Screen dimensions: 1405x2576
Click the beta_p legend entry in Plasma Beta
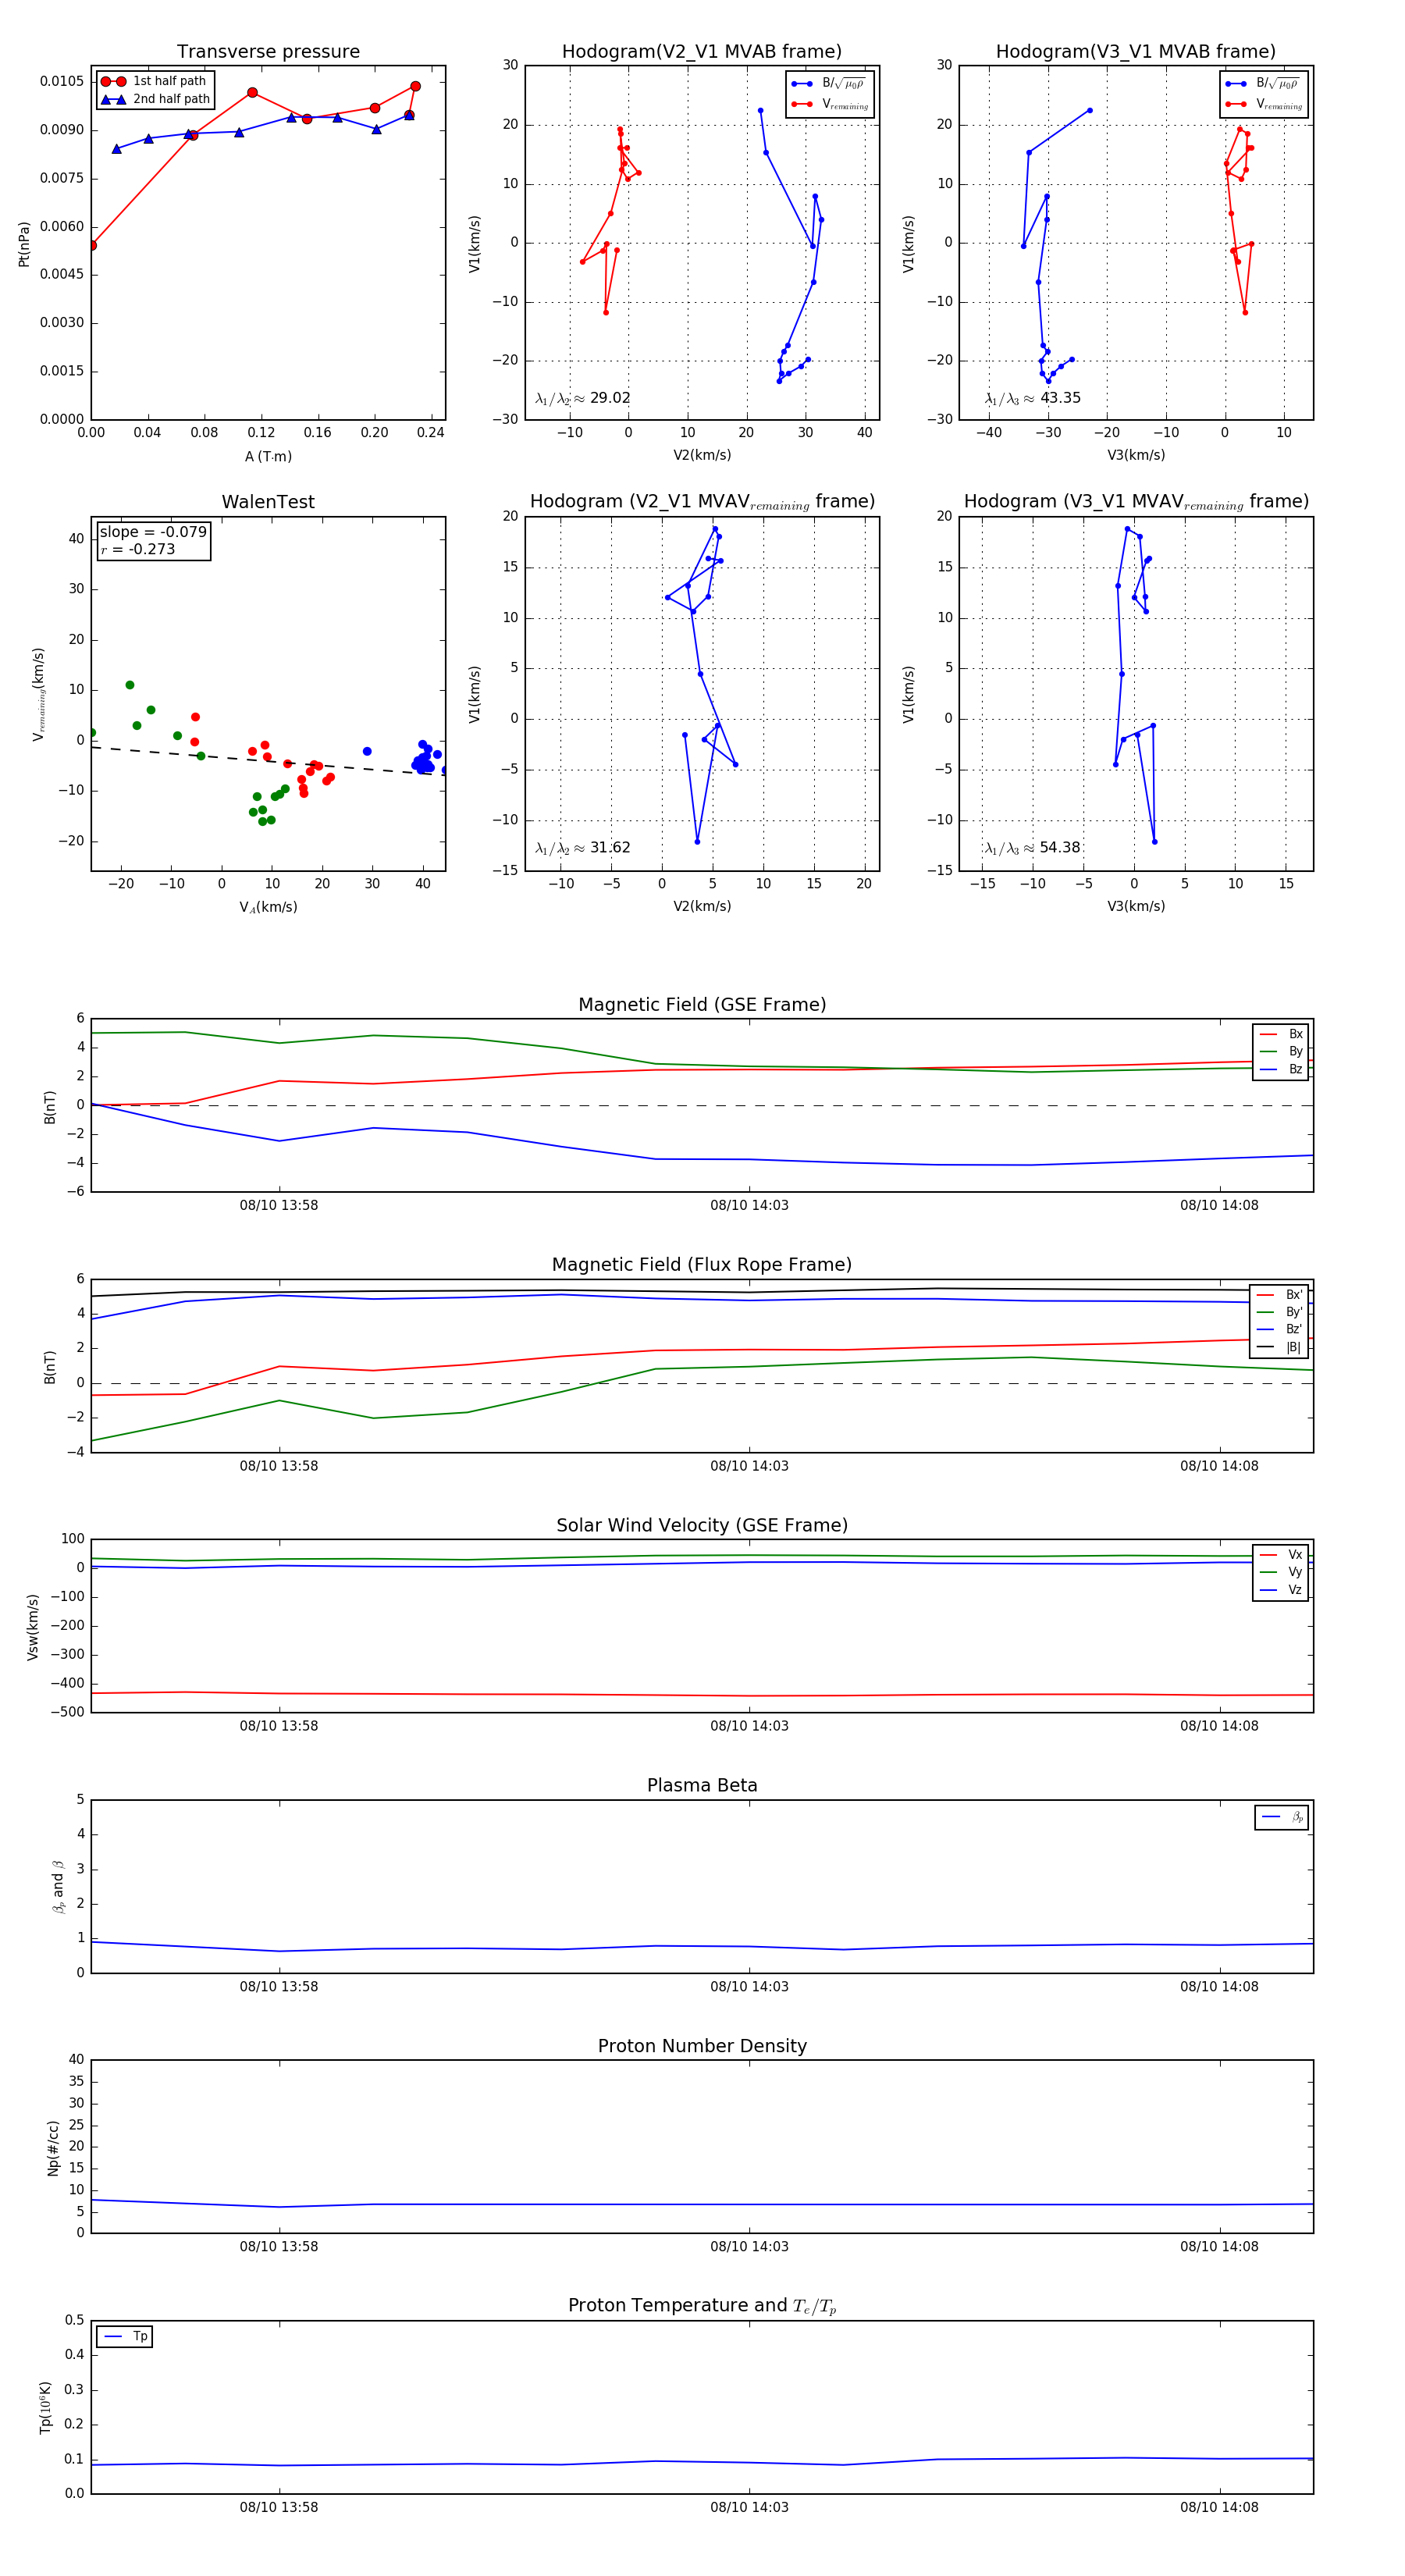pyautogui.click(x=1283, y=1817)
